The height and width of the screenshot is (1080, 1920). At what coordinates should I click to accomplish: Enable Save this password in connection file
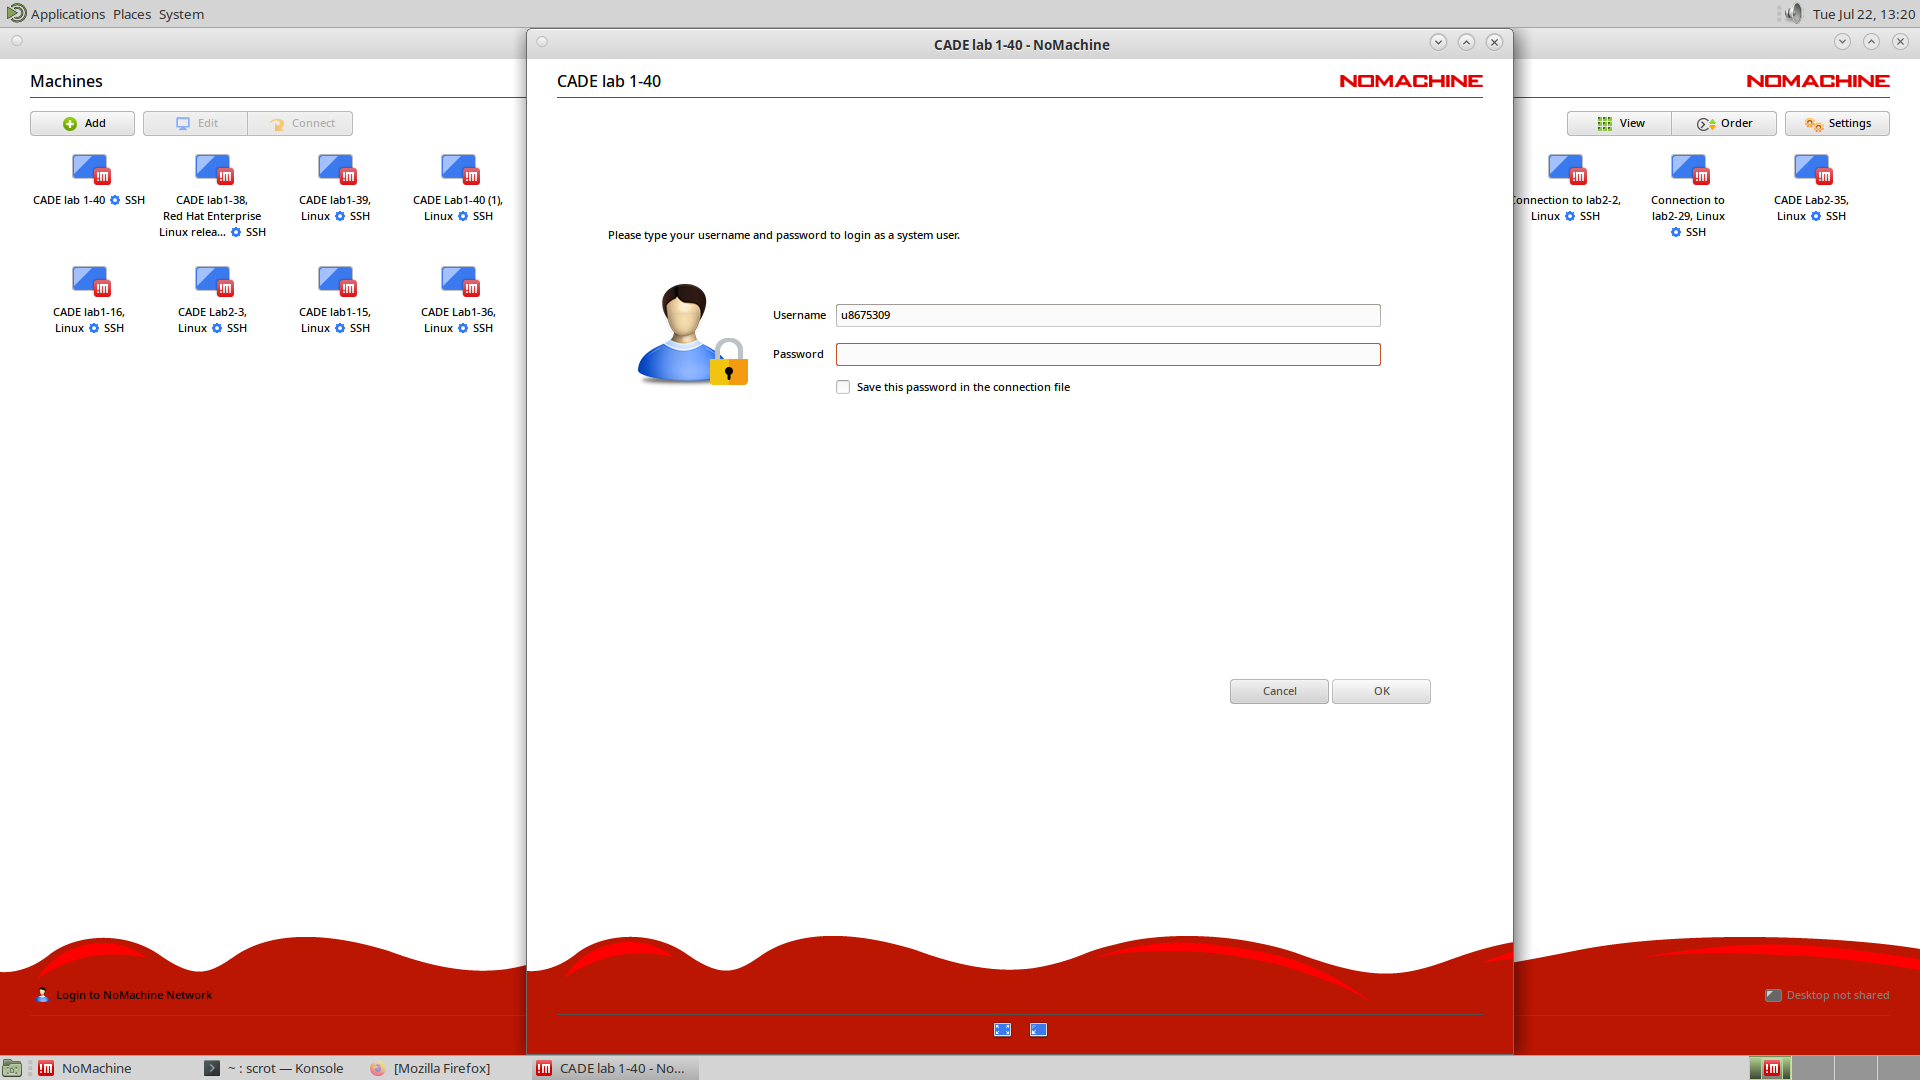point(843,387)
